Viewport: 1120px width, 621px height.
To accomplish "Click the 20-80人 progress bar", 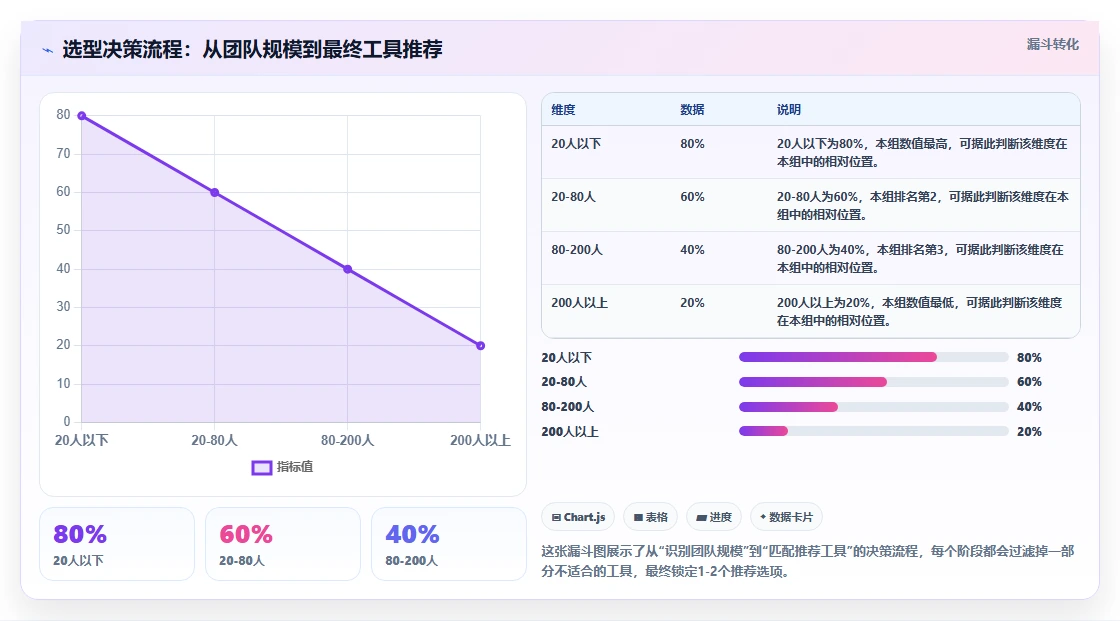I will pos(873,382).
